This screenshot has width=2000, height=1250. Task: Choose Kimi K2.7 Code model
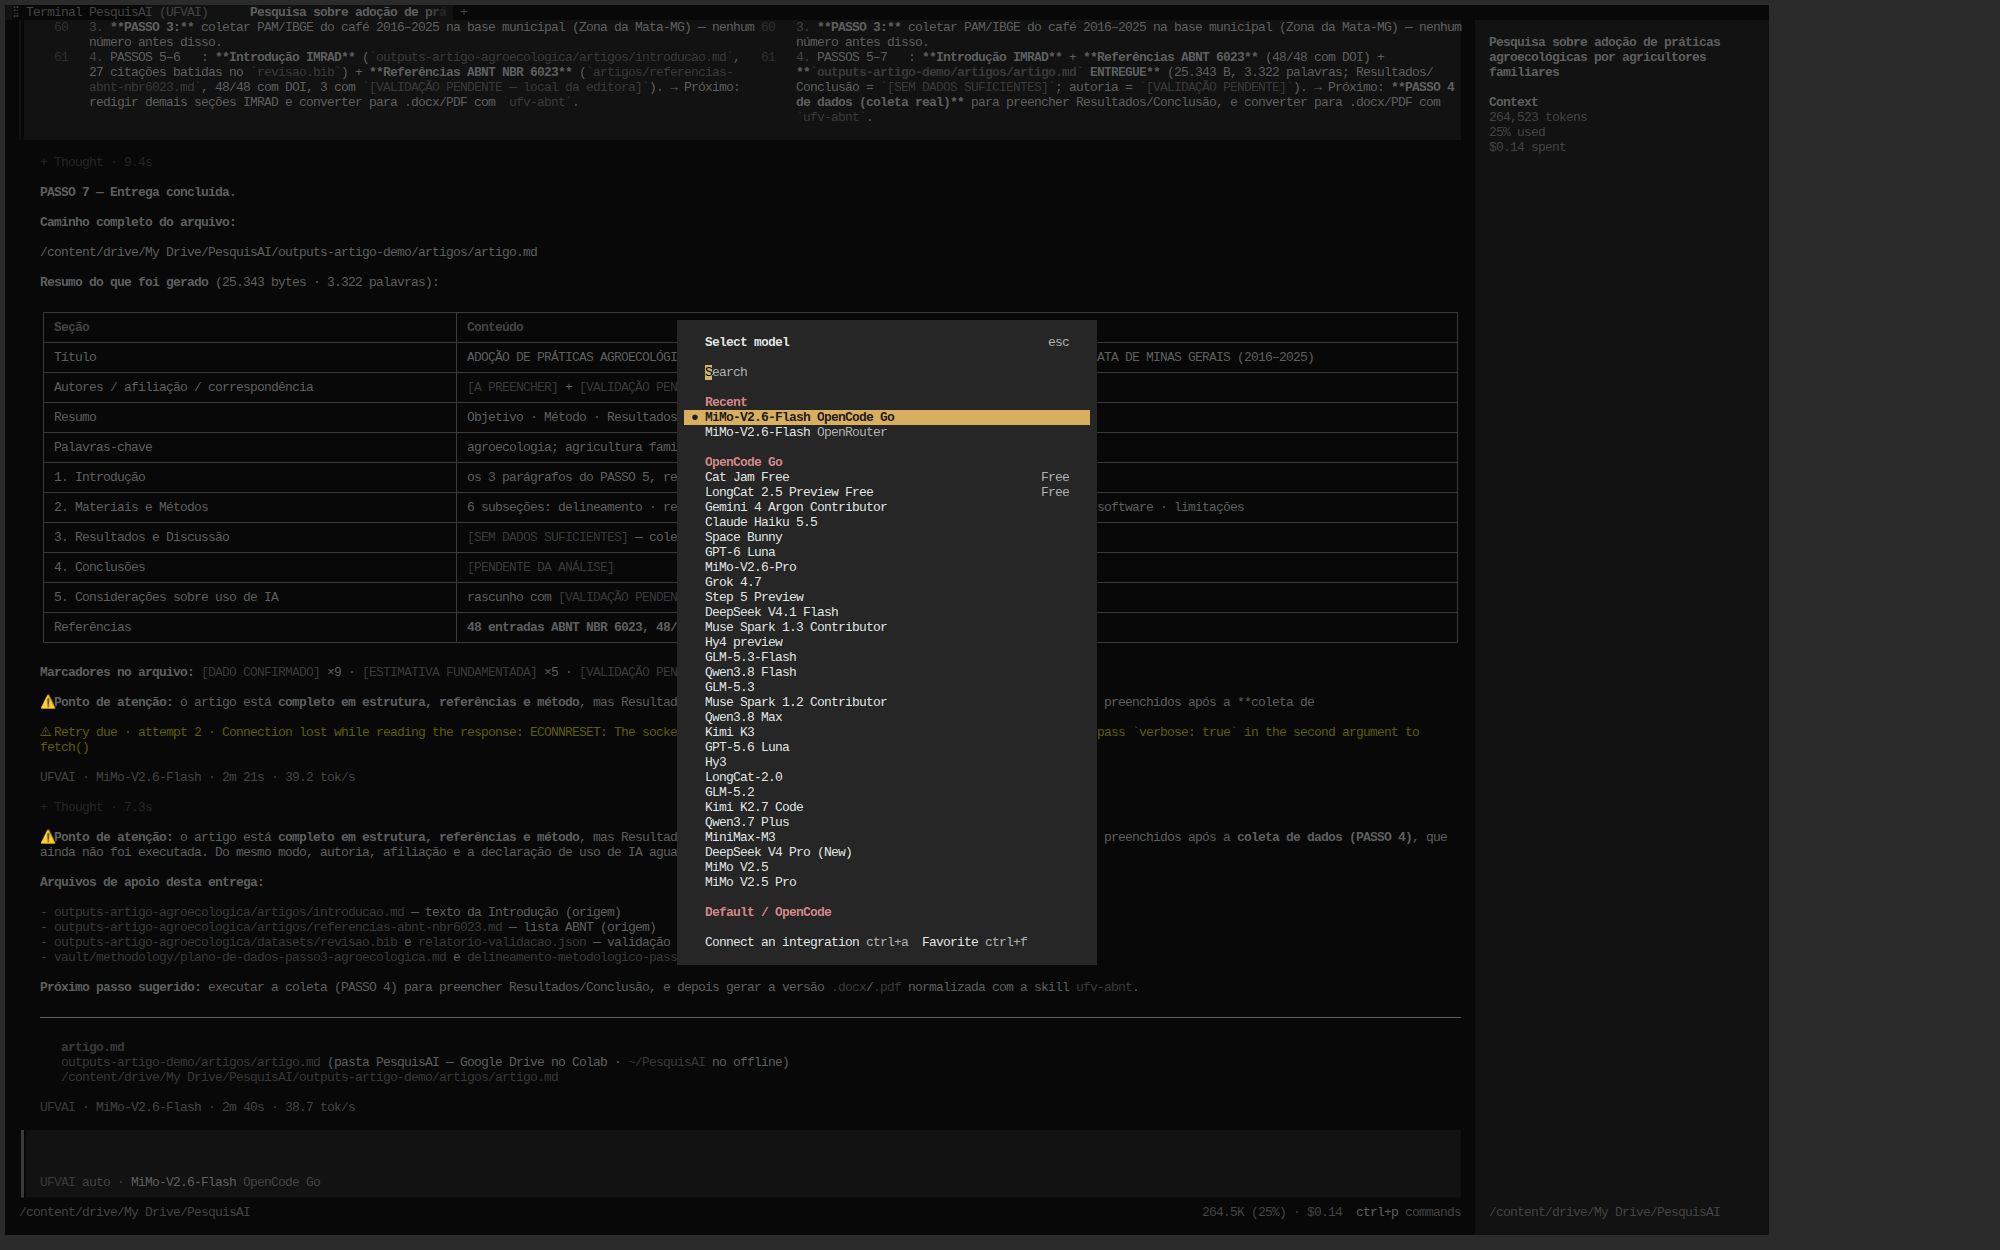tap(886, 807)
